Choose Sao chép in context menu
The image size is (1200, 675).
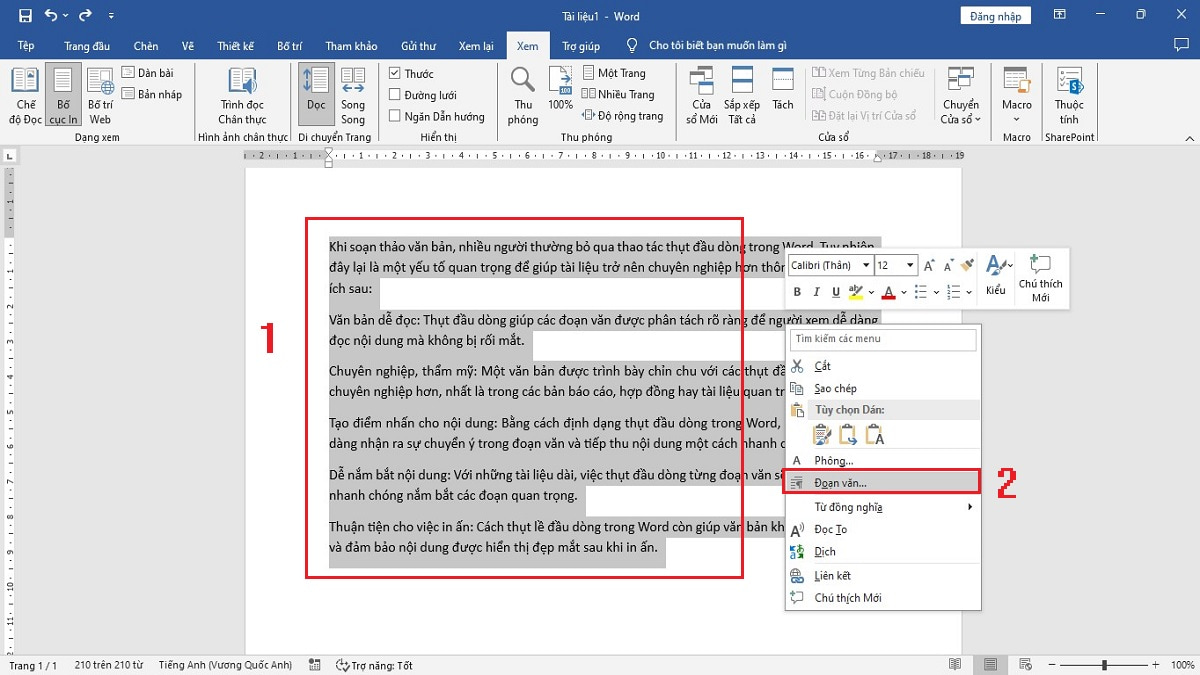pos(883,388)
